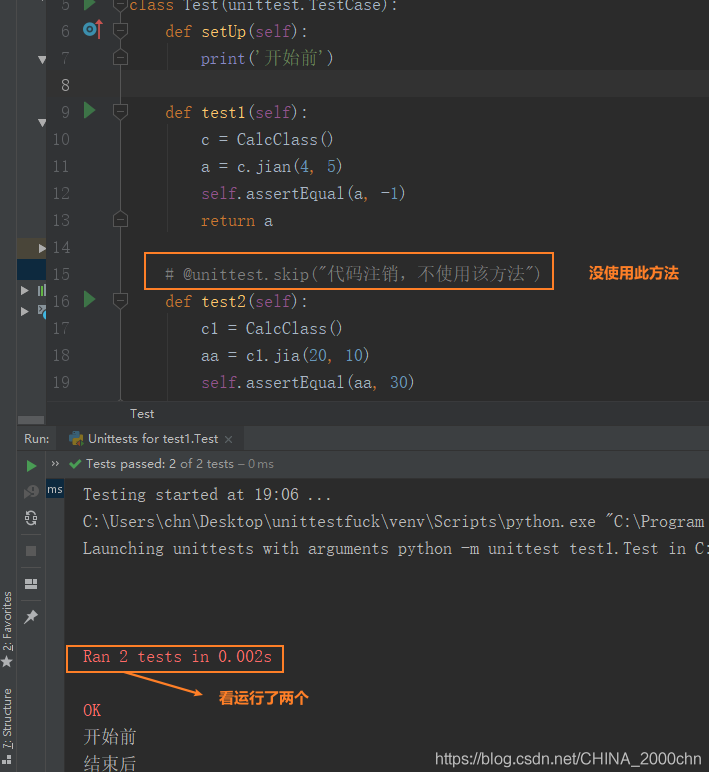Viewport: 709px width, 772px height.
Task: Expand the hidden toolbar chevron beside Tests passed
Action: pyautogui.click(x=55, y=464)
